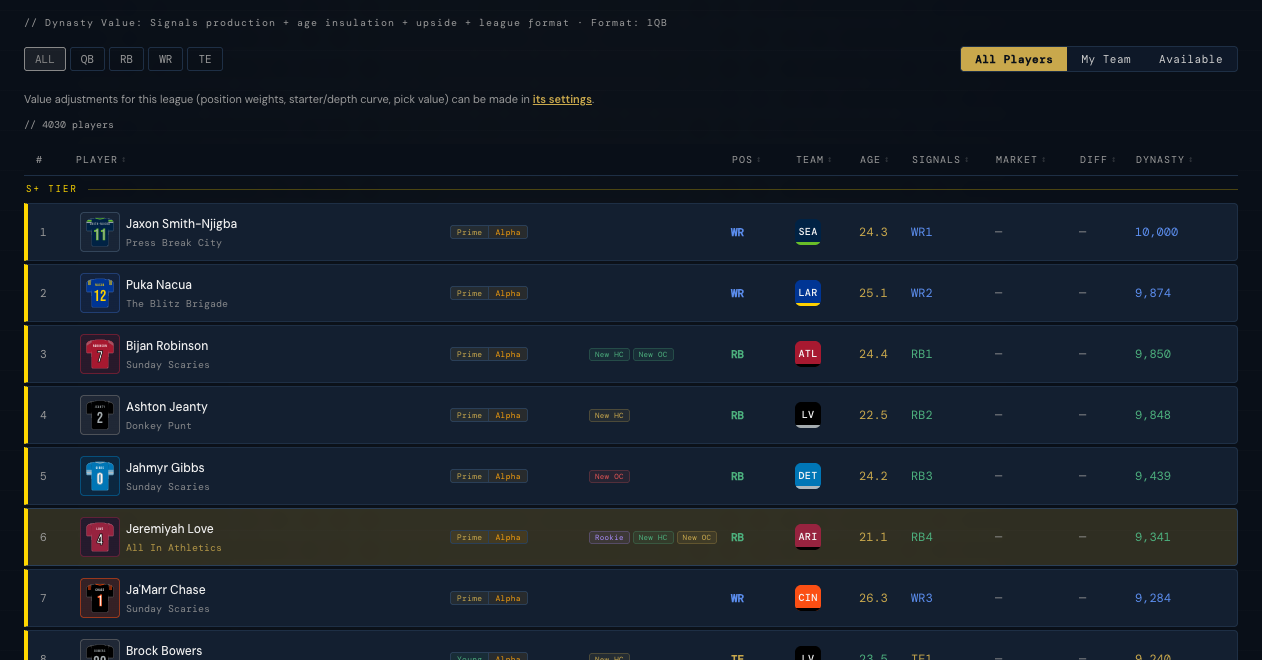Open Bijan Robinson's jersey avatar
Viewport: 1262px width, 660px height.
[100, 354]
